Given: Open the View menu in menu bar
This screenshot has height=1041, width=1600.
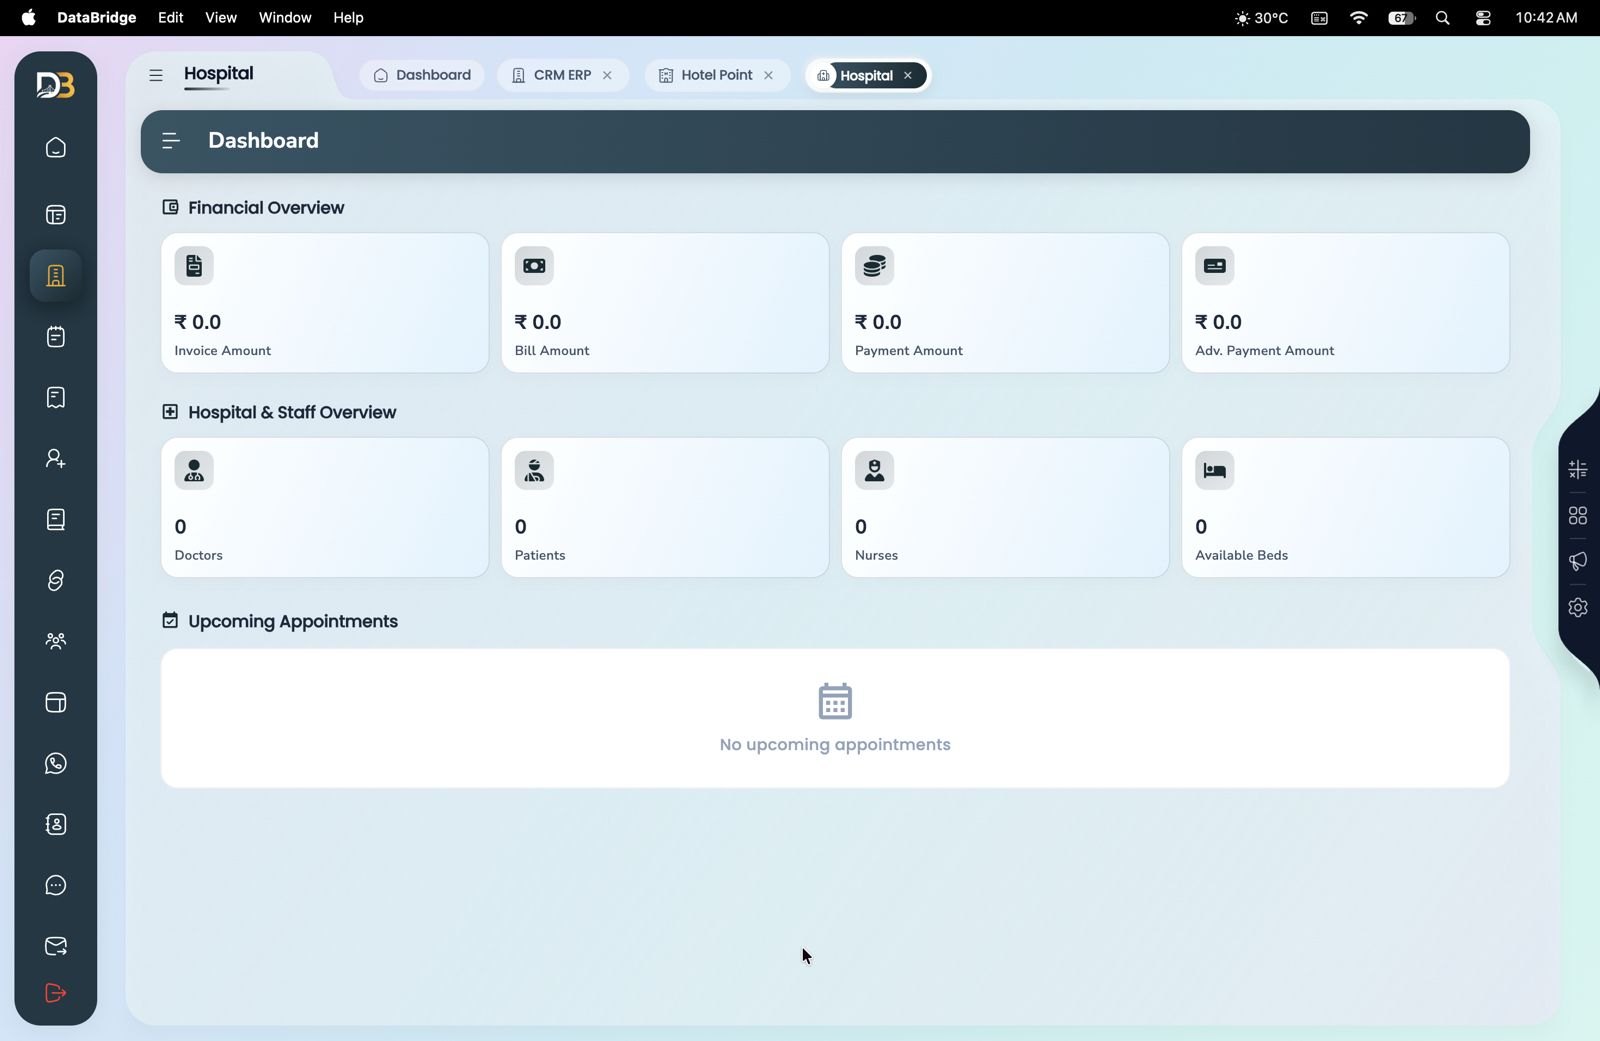Looking at the screenshot, I should click(221, 18).
